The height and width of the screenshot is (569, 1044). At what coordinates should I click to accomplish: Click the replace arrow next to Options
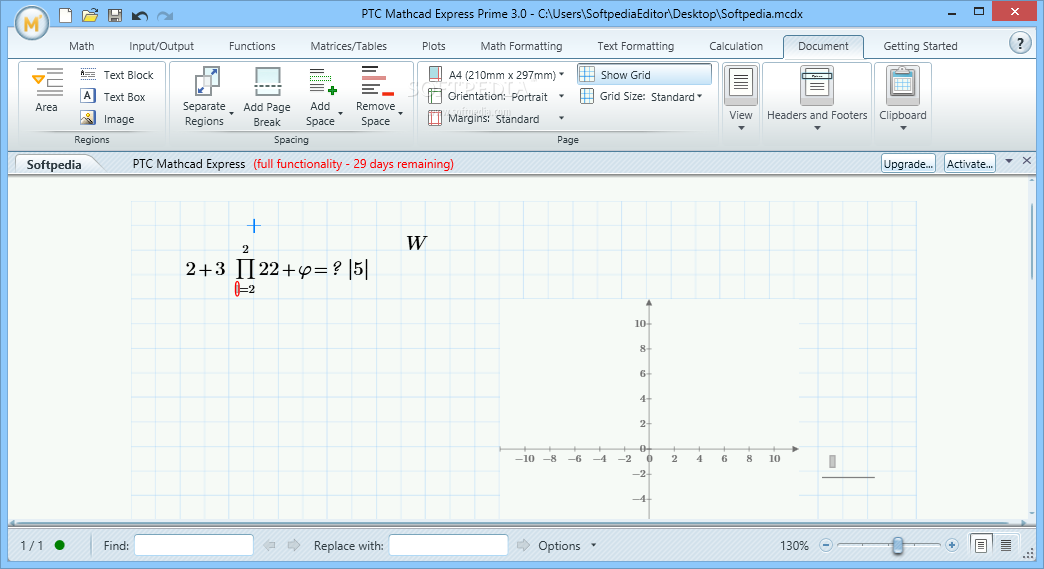coord(523,545)
